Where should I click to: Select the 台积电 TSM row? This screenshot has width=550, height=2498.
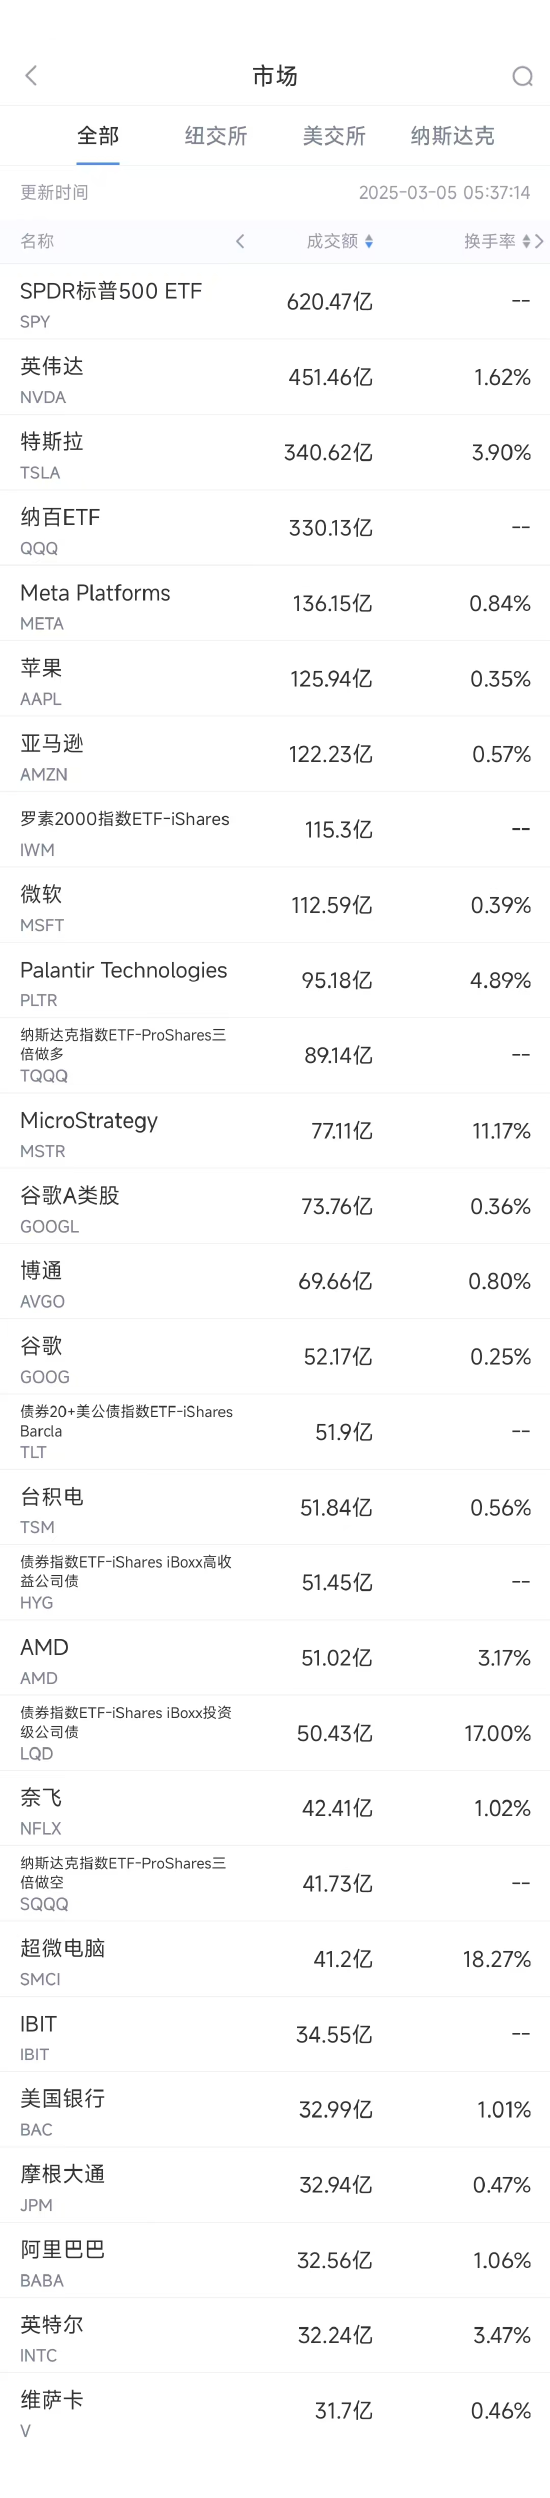click(275, 1508)
